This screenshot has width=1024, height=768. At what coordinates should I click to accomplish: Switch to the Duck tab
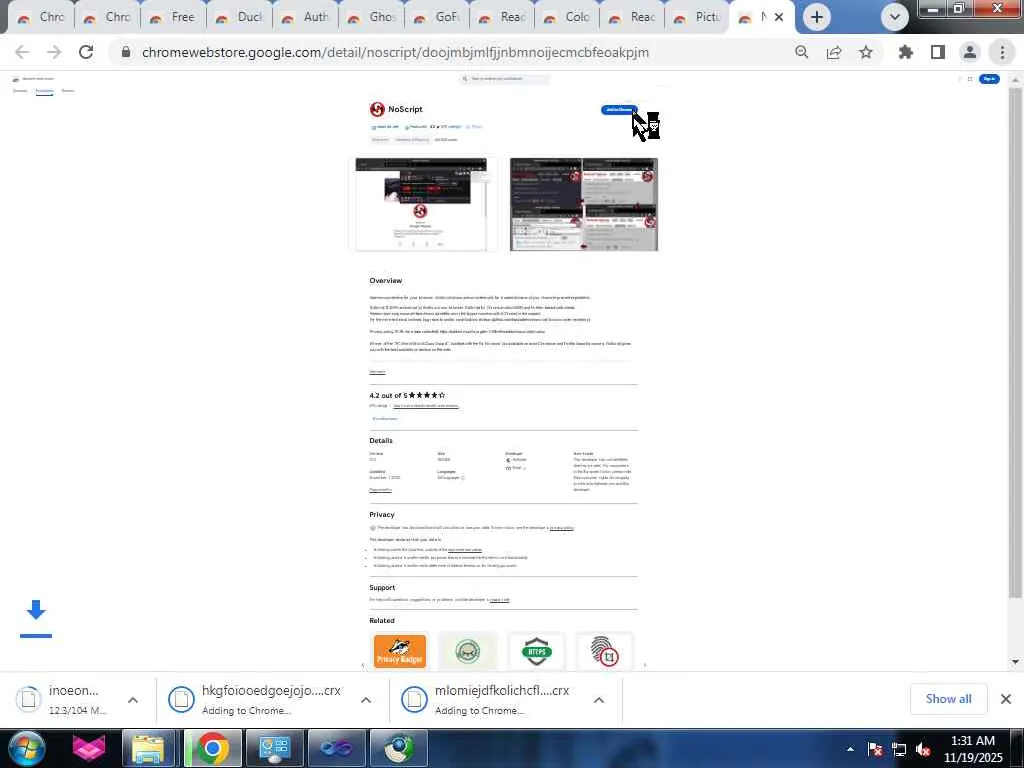(x=240, y=17)
